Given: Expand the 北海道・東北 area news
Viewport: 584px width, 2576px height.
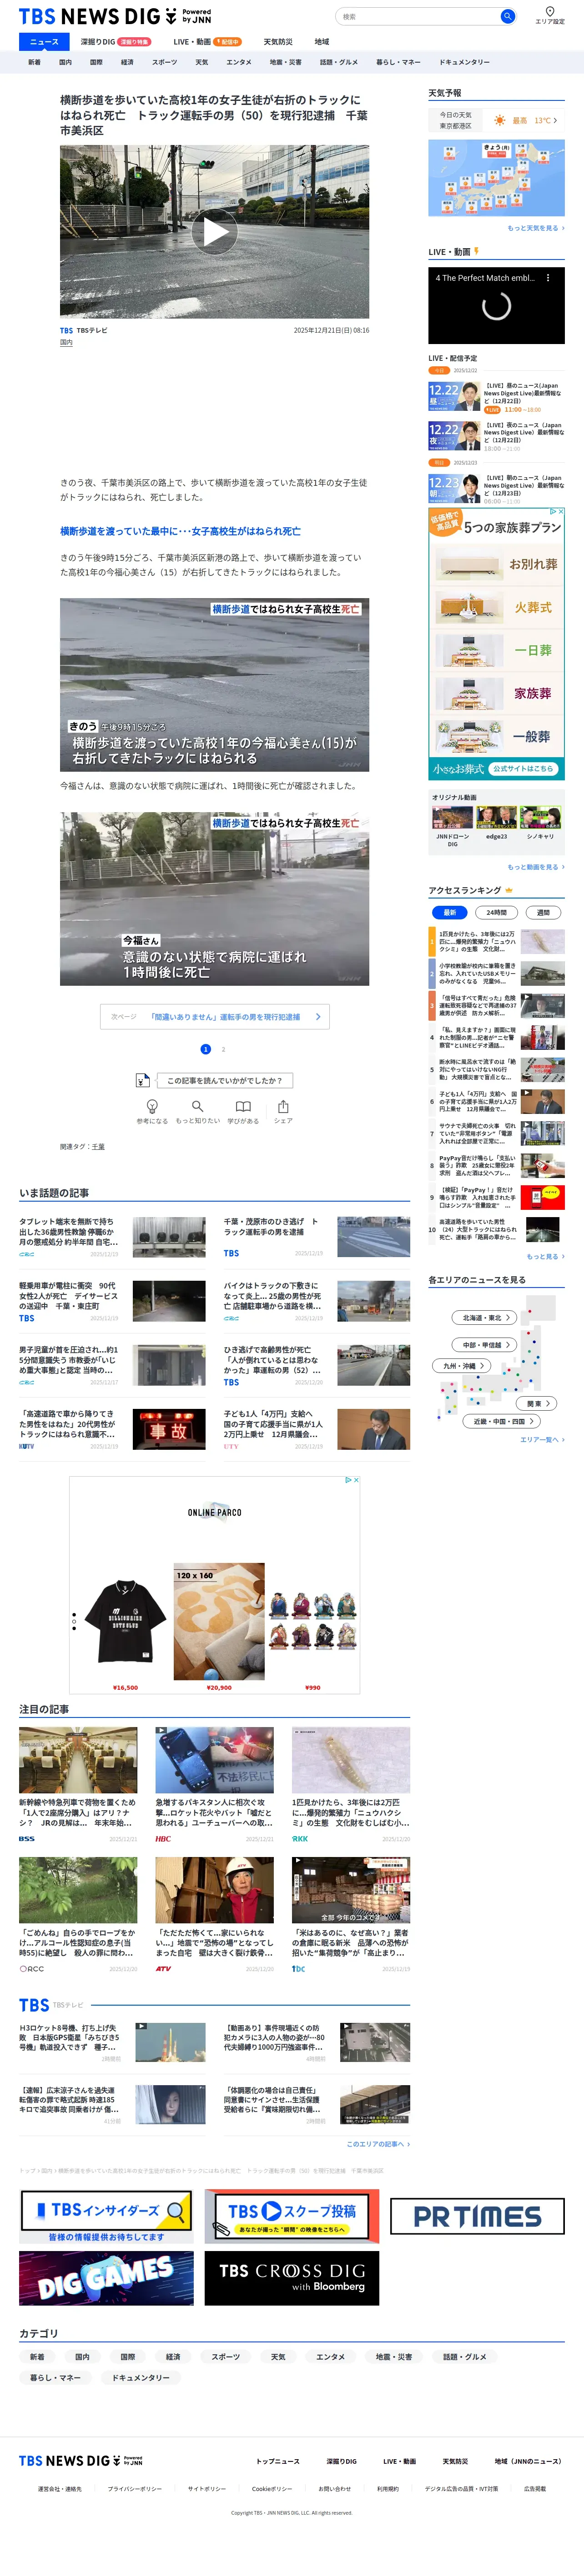Looking at the screenshot, I should coord(485,1318).
